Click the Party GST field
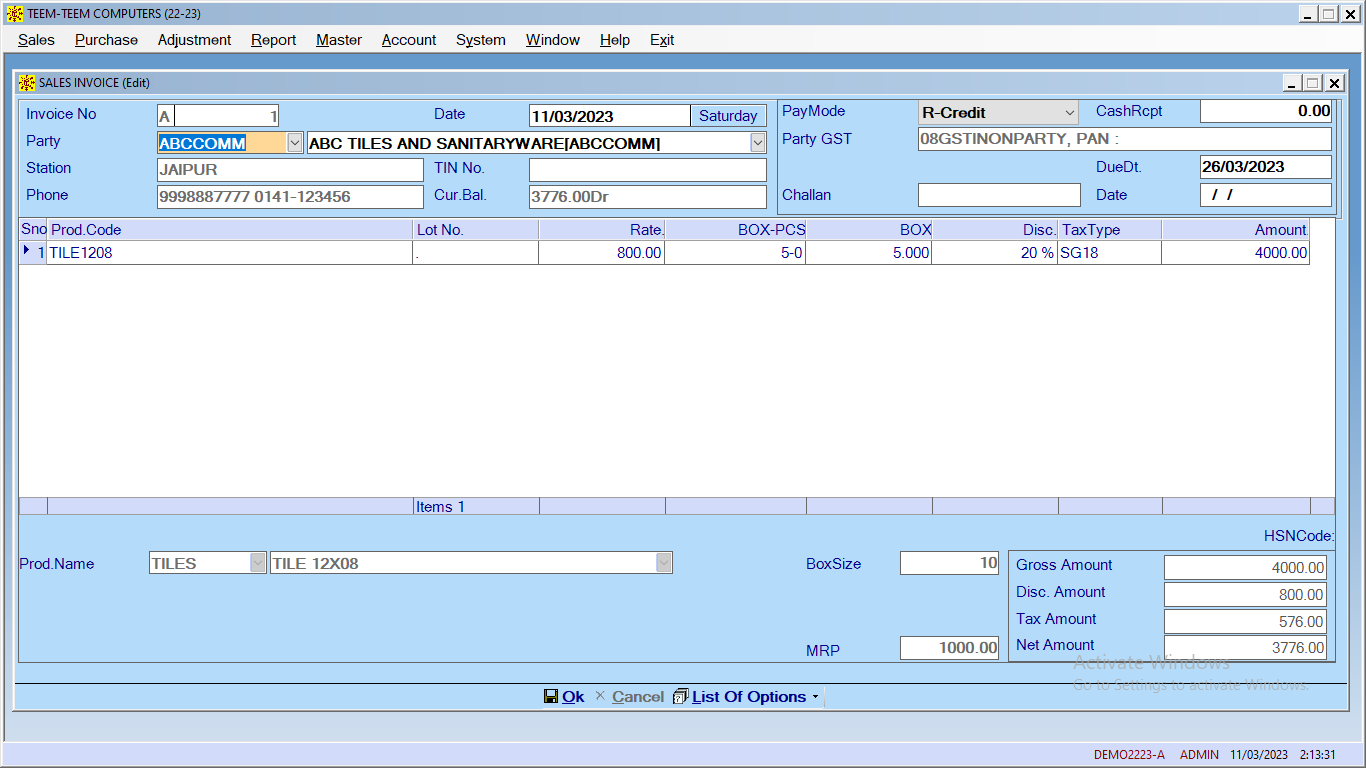This screenshot has width=1366, height=768. (1125, 139)
